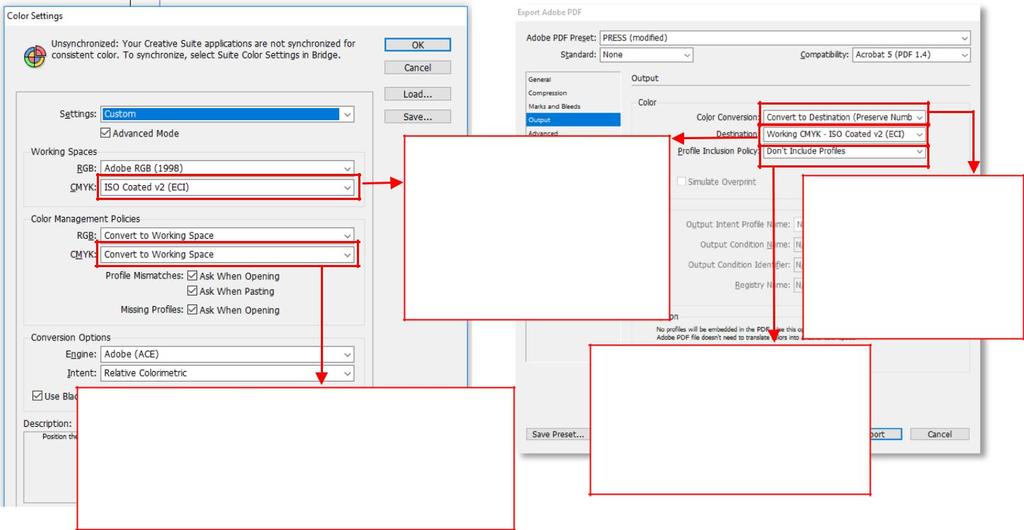
Task: Toggle Missing Profiles Ask When Opening
Action: click(x=192, y=310)
